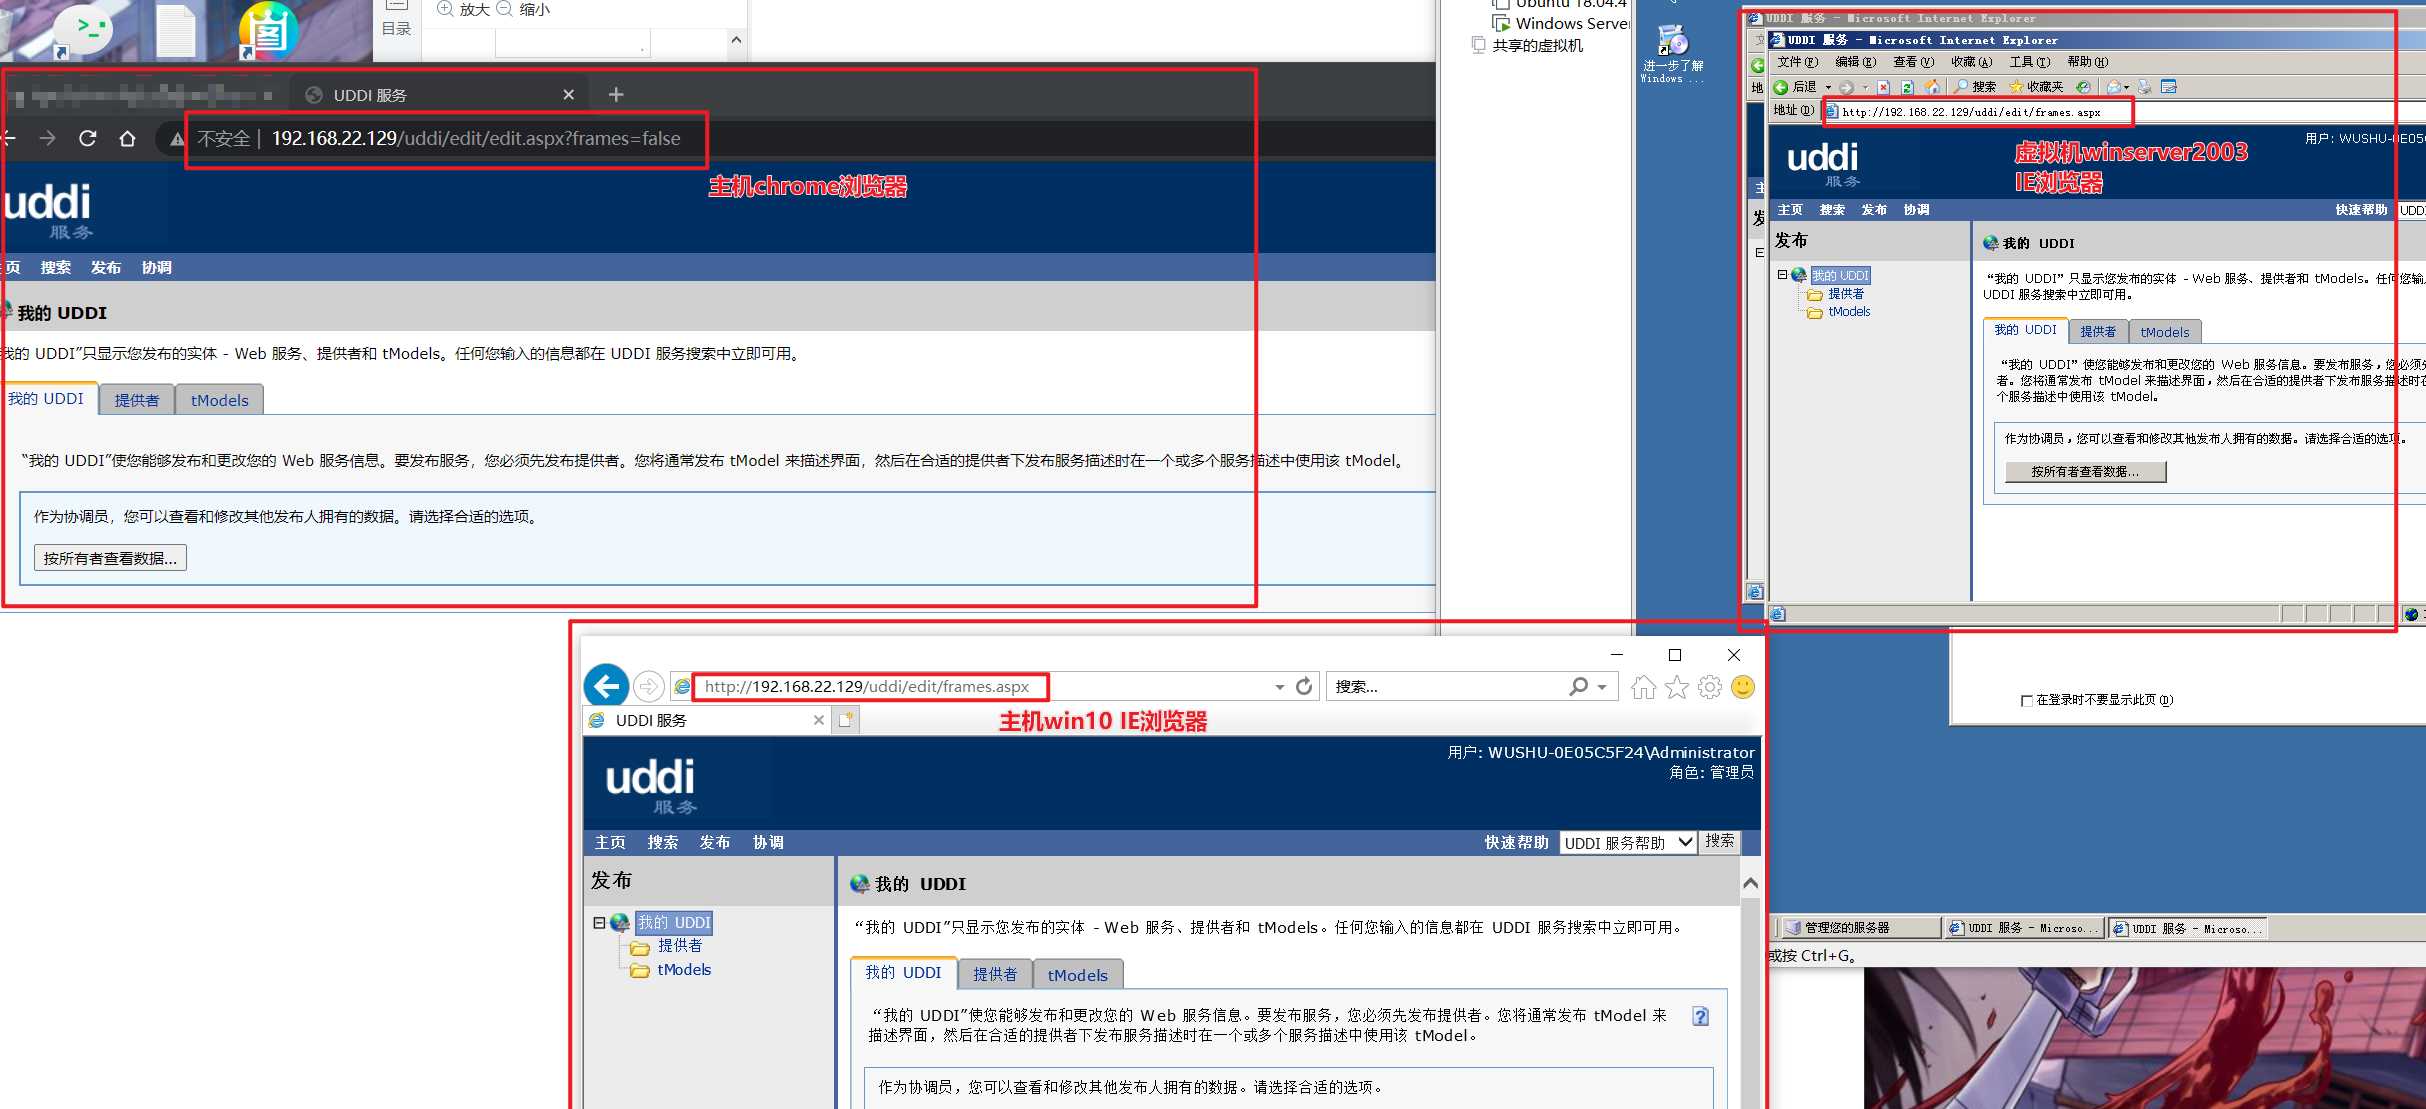Click the Home icon in Win10 IE toolbar
This screenshot has height=1109, width=2426.
(x=1644, y=688)
